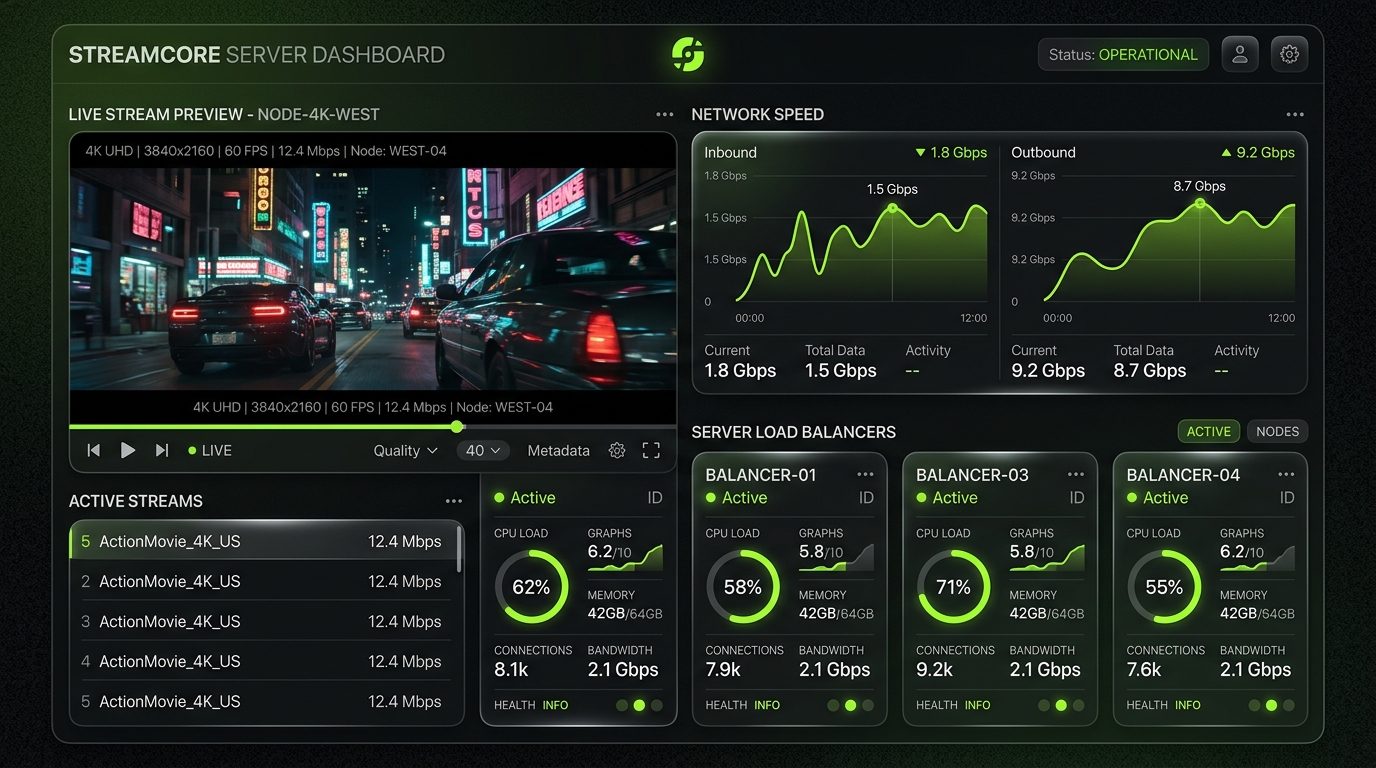Click the live stream video frame

click(373, 279)
